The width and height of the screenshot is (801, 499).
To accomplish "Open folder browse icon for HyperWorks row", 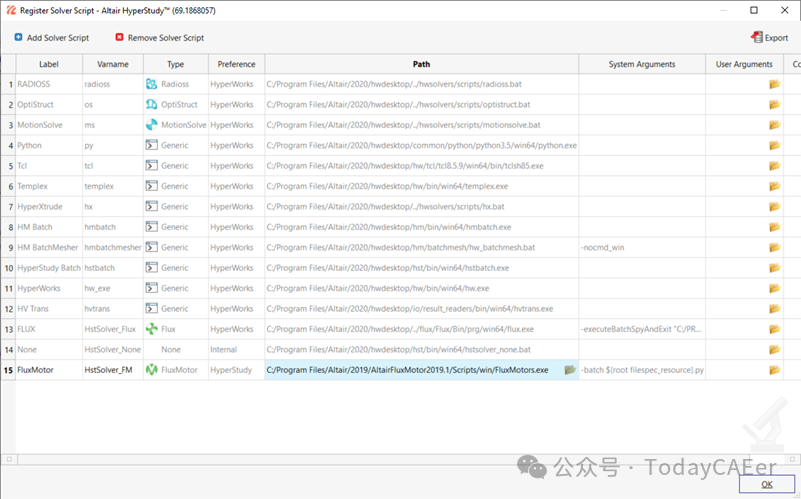I will click(x=774, y=289).
